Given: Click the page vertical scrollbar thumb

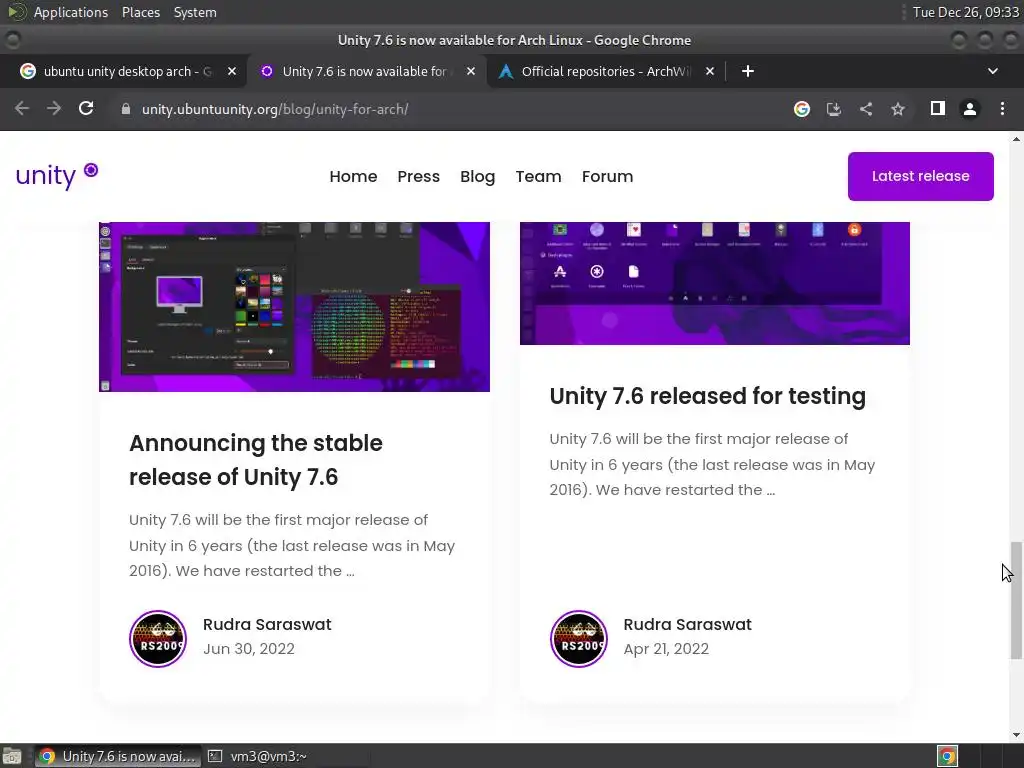Looking at the screenshot, I should 1016,600.
